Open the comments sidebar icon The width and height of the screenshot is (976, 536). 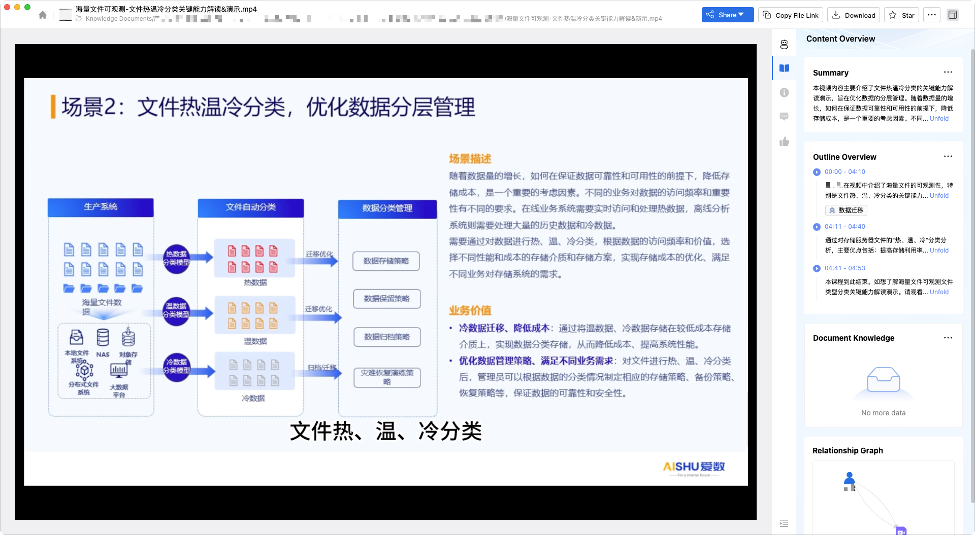click(784, 116)
